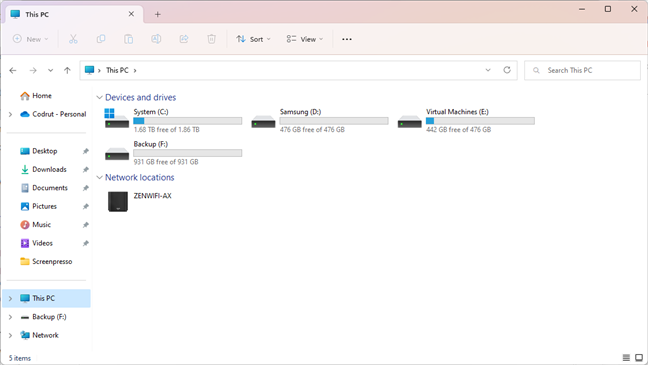The height and width of the screenshot is (365, 648).
Task: Select the System (C:) drive icon
Action: click(117, 119)
